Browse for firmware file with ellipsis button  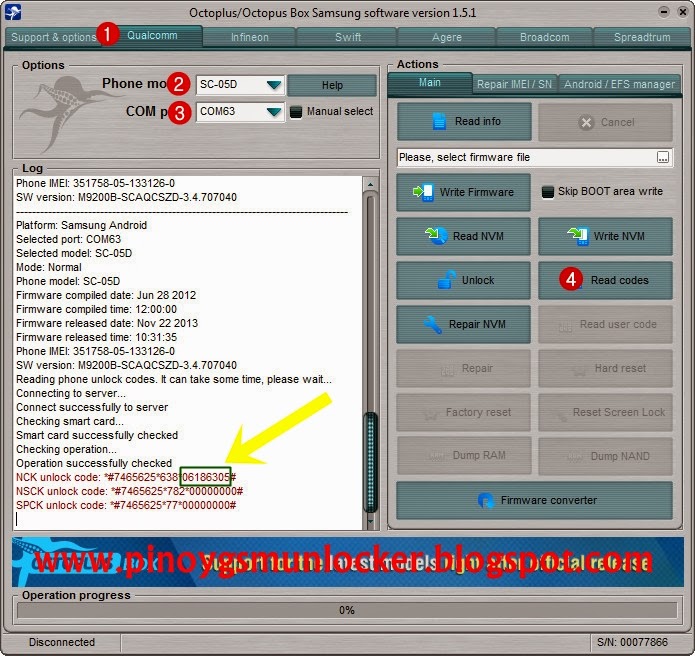[x=663, y=157]
